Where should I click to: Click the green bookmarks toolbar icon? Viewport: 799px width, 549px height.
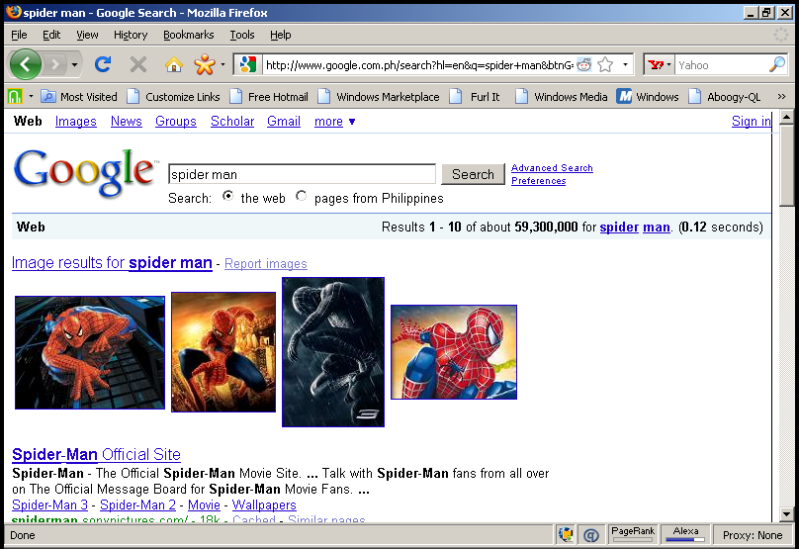tap(15, 96)
